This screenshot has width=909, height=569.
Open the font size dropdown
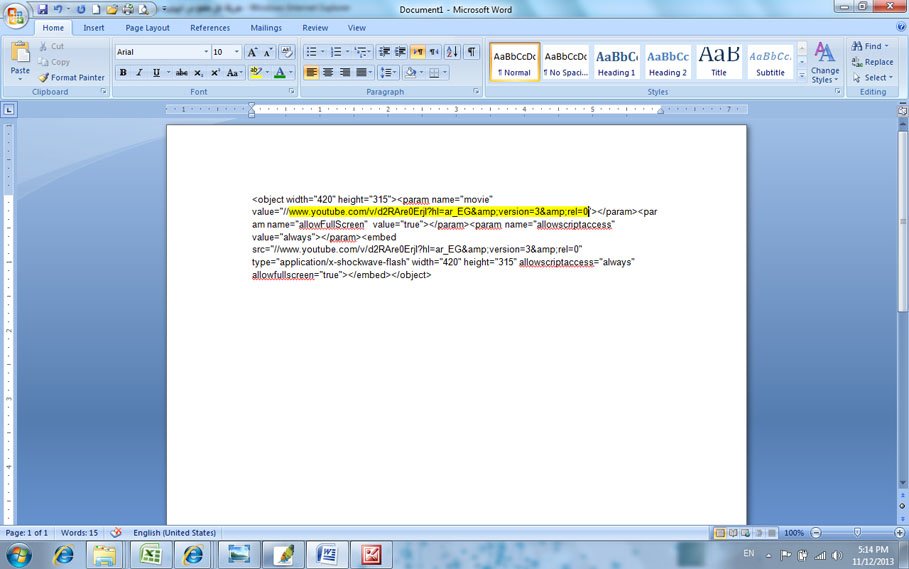coord(237,52)
